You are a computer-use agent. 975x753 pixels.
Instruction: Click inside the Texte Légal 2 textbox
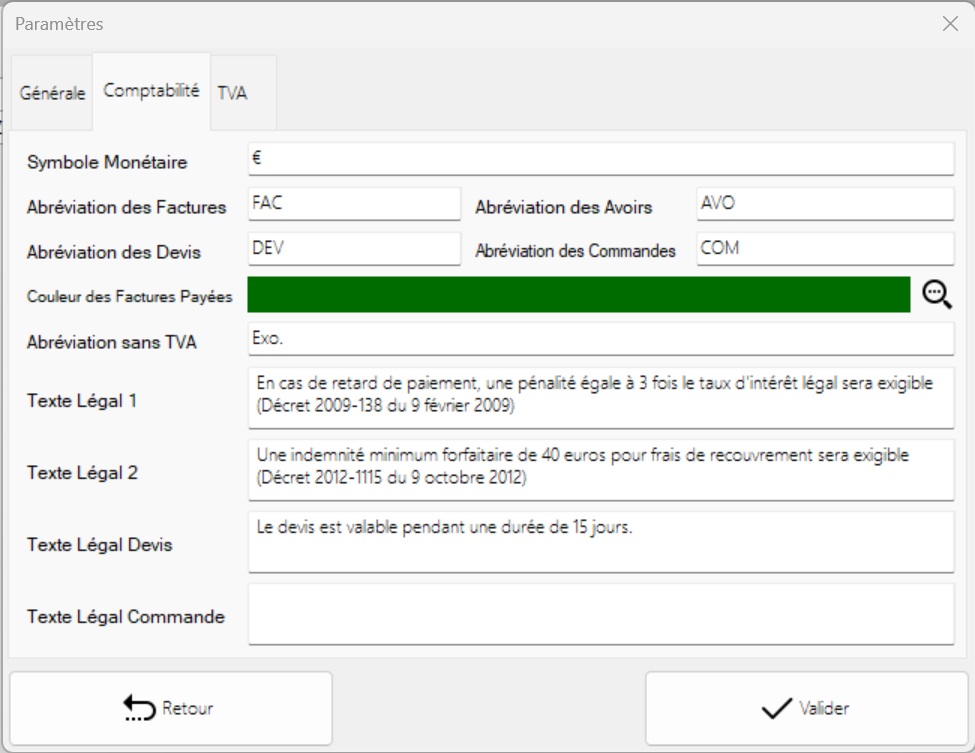coord(600,469)
